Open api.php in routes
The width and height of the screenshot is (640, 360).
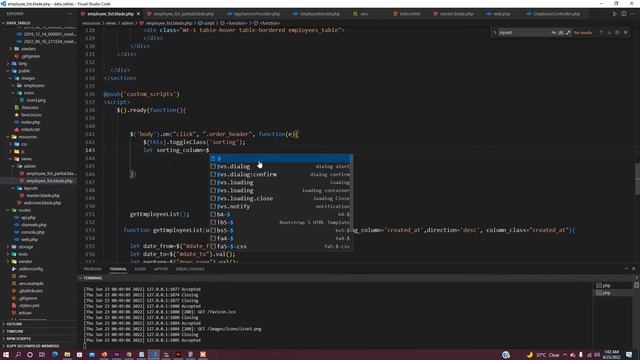(x=28, y=218)
